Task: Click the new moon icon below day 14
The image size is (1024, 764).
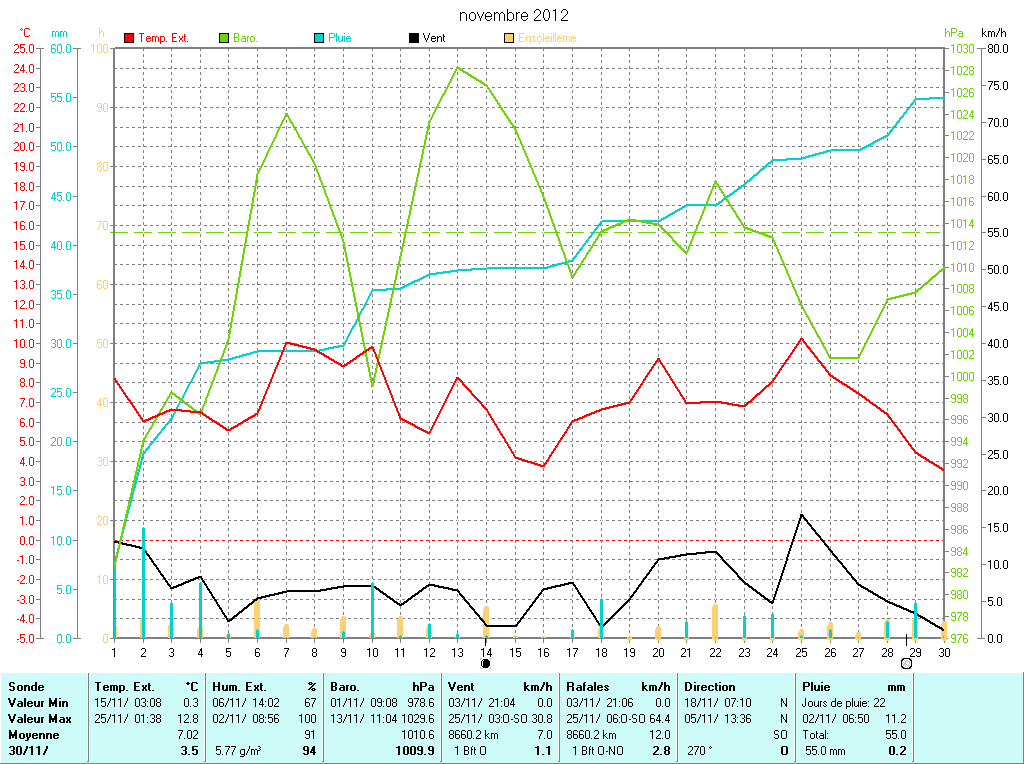Action: tap(486, 662)
